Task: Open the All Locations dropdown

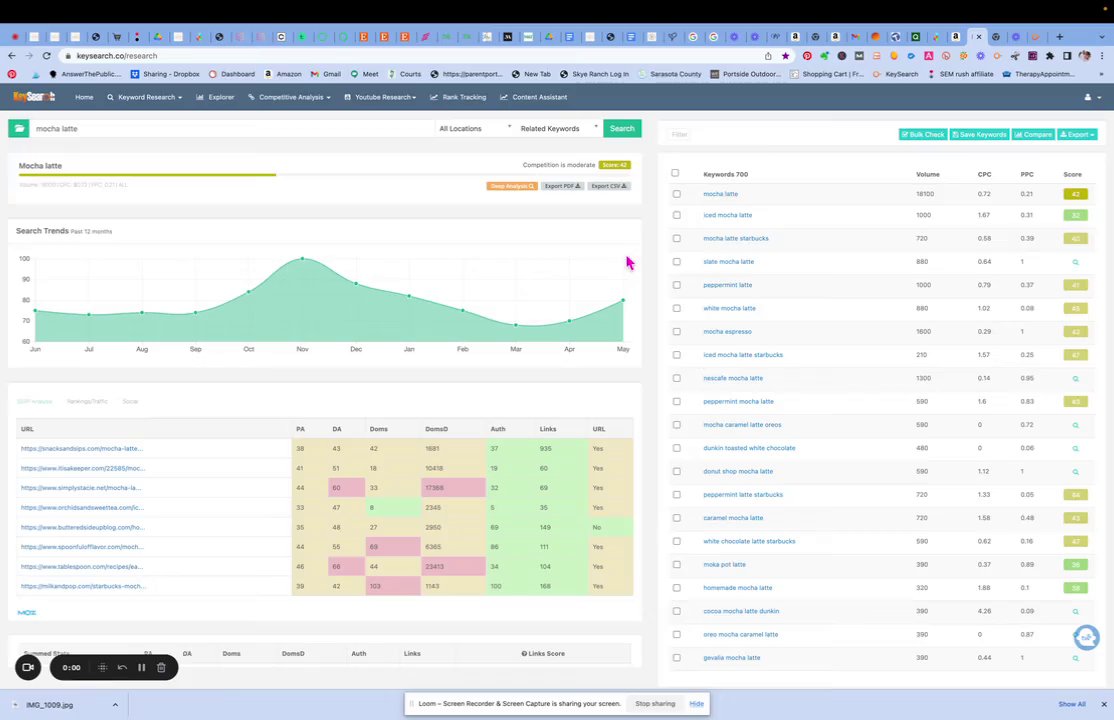Action: 475,129
